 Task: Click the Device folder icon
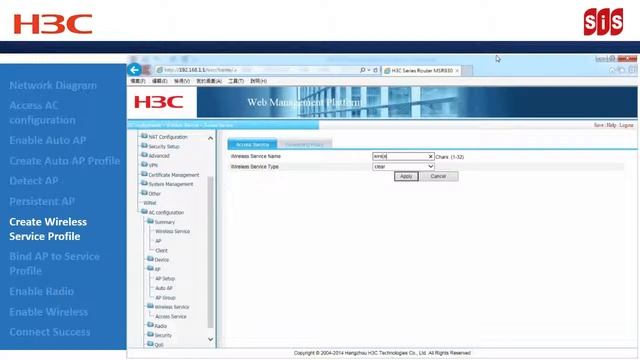(150, 259)
